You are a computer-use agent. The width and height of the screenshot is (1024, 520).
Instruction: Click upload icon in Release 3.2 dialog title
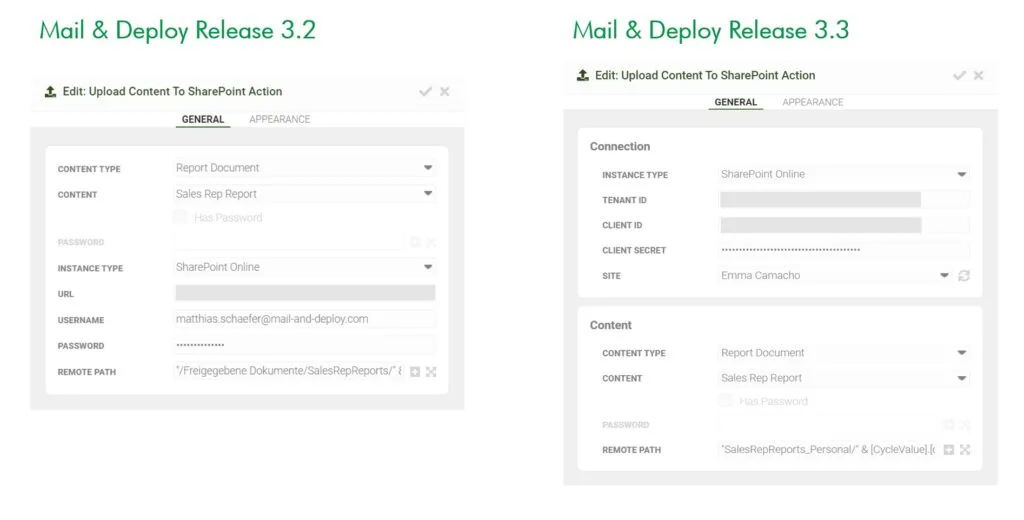(50, 91)
